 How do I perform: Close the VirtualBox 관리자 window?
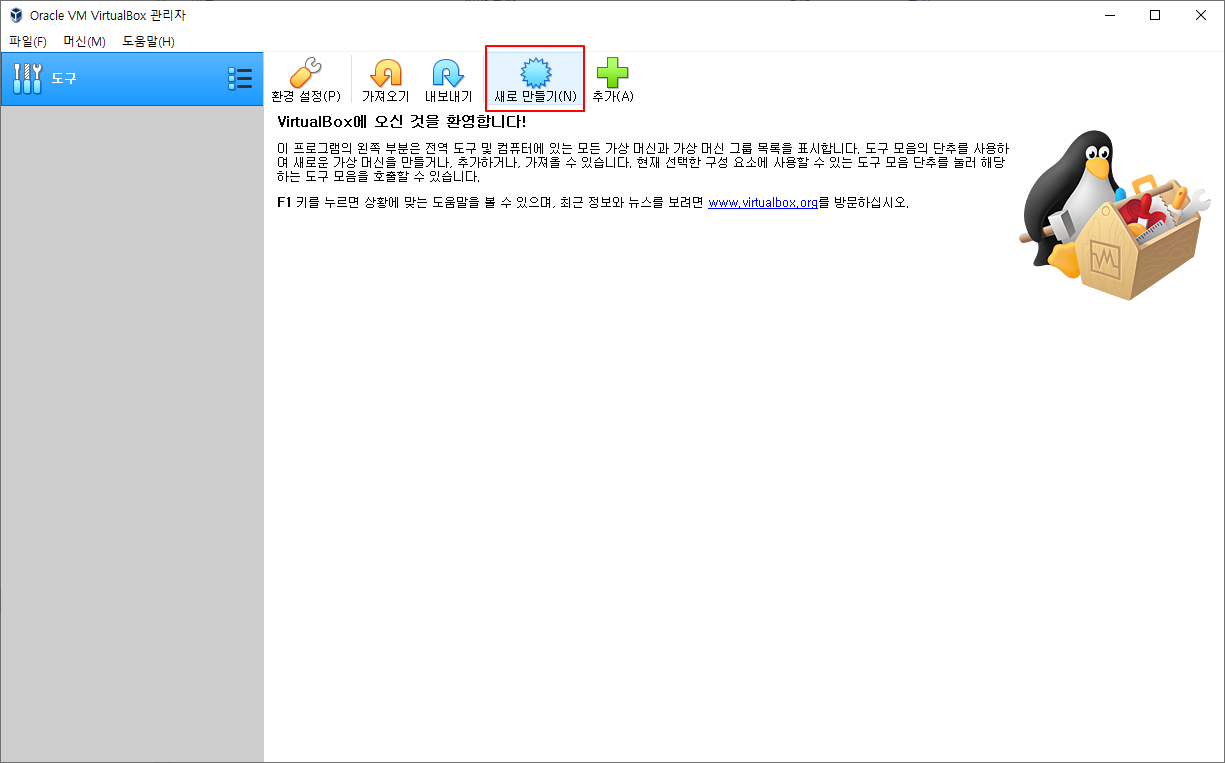(x=1201, y=15)
